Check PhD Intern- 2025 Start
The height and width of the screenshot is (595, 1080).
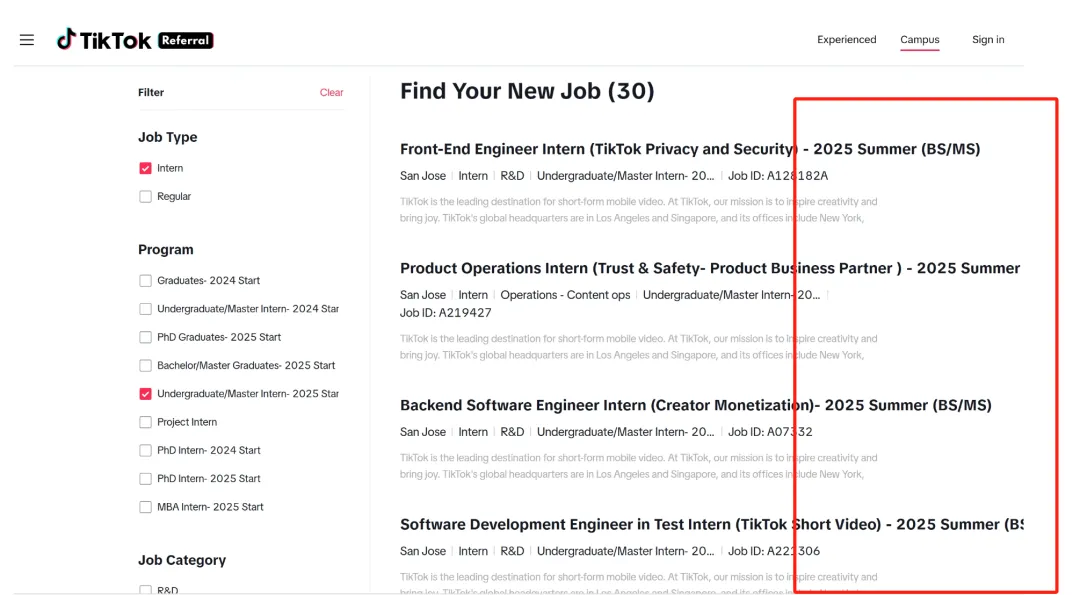145,478
